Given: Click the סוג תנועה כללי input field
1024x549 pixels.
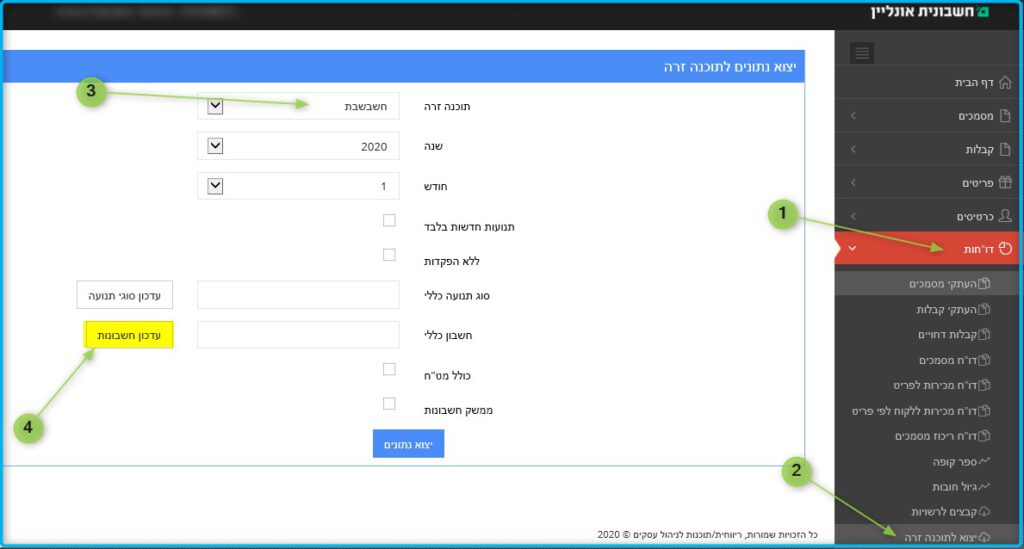Looking at the screenshot, I should tap(298, 295).
